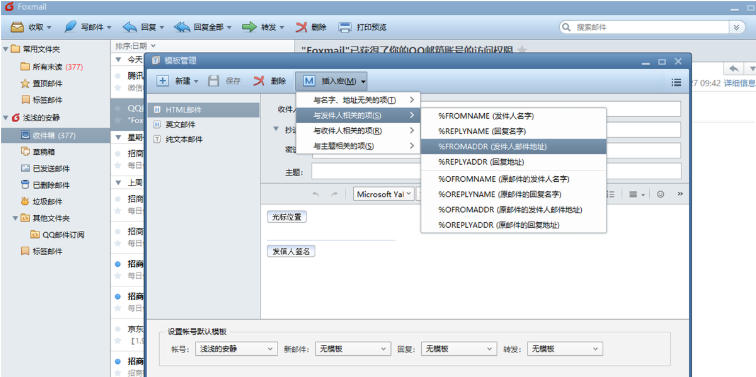756x377 pixels.
Task: Collapse the 常用文件夹 tree node
Action: [5, 49]
